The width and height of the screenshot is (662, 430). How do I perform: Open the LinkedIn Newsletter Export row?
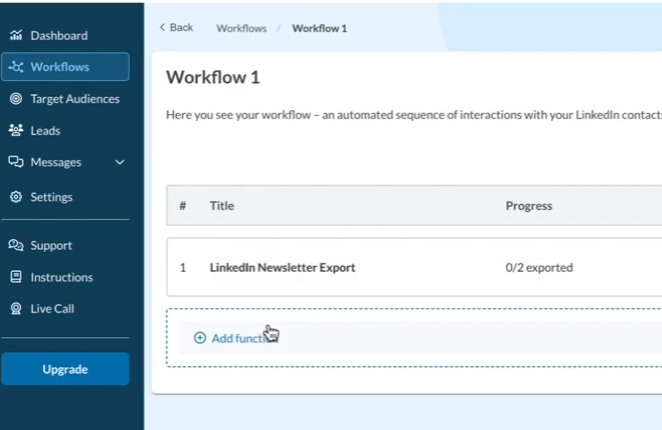(282, 268)
